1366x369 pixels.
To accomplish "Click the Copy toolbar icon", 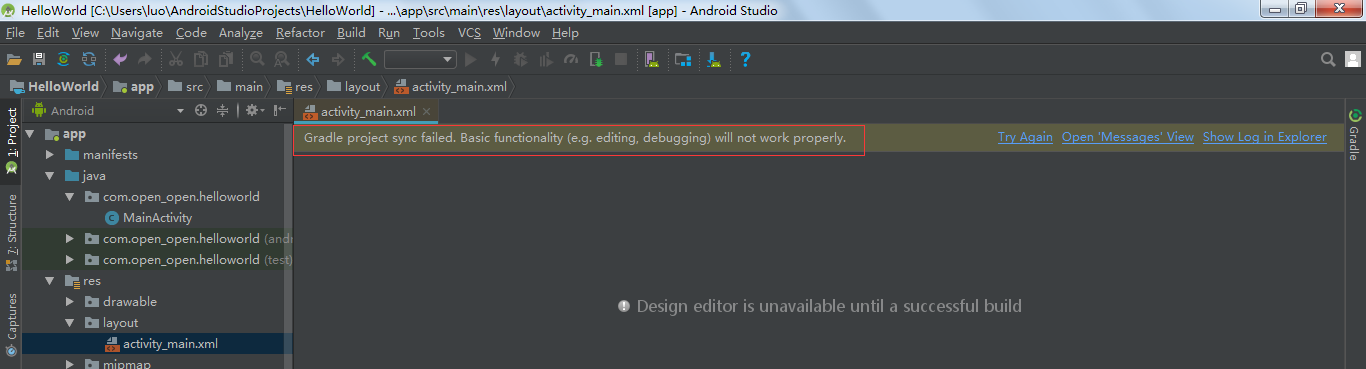I will (201, 60).
